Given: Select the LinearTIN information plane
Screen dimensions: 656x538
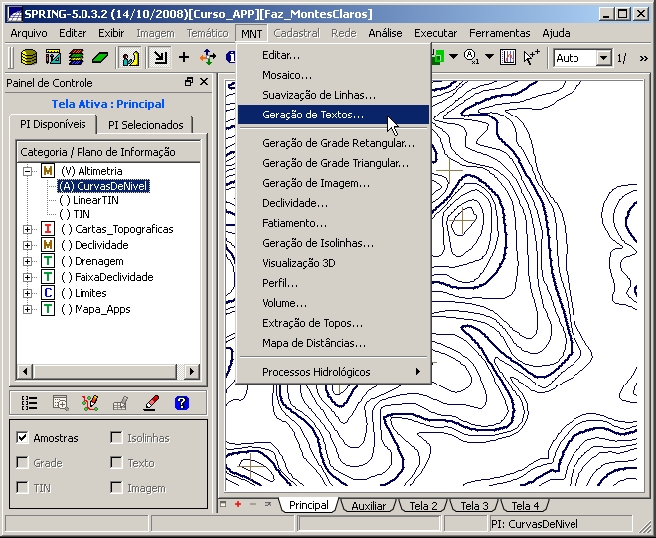Looking at the screenshot, I should [x=95, y=200].
